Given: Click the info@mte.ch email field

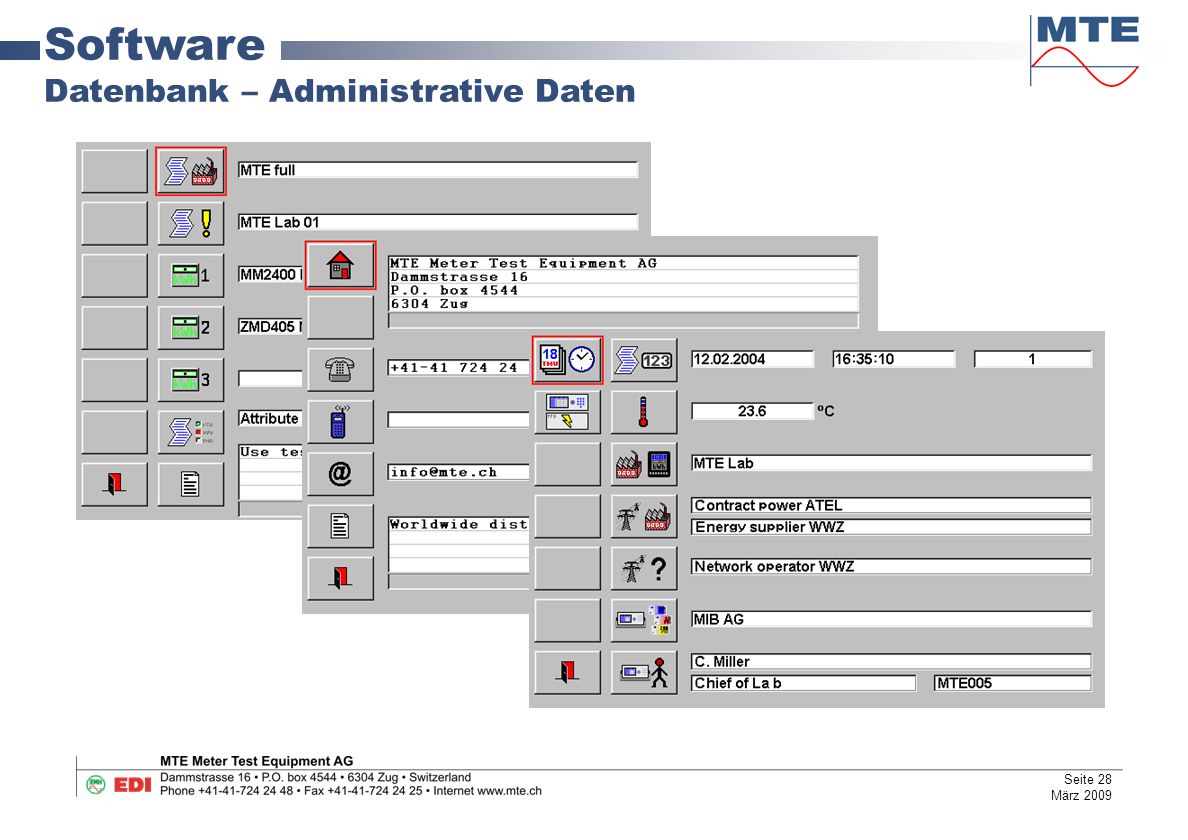Looking at the screenshot, I should pyautogui.click(x=458, y=473).
